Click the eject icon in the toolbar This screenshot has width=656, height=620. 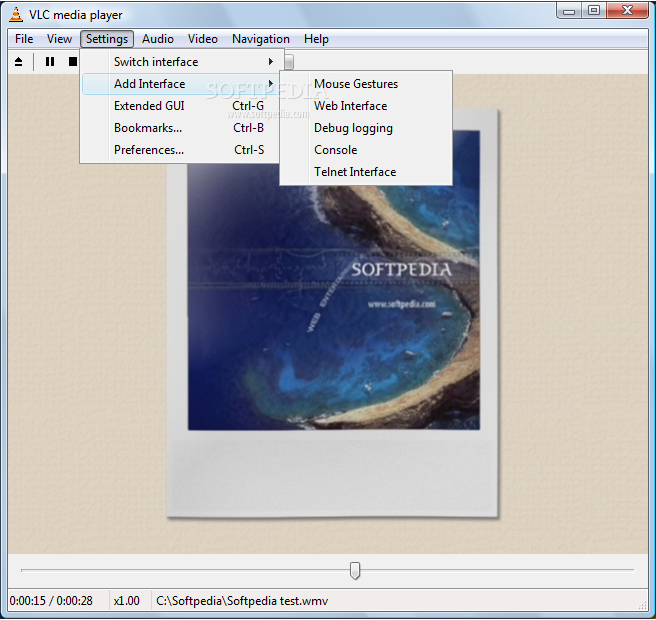coord(18,62)
